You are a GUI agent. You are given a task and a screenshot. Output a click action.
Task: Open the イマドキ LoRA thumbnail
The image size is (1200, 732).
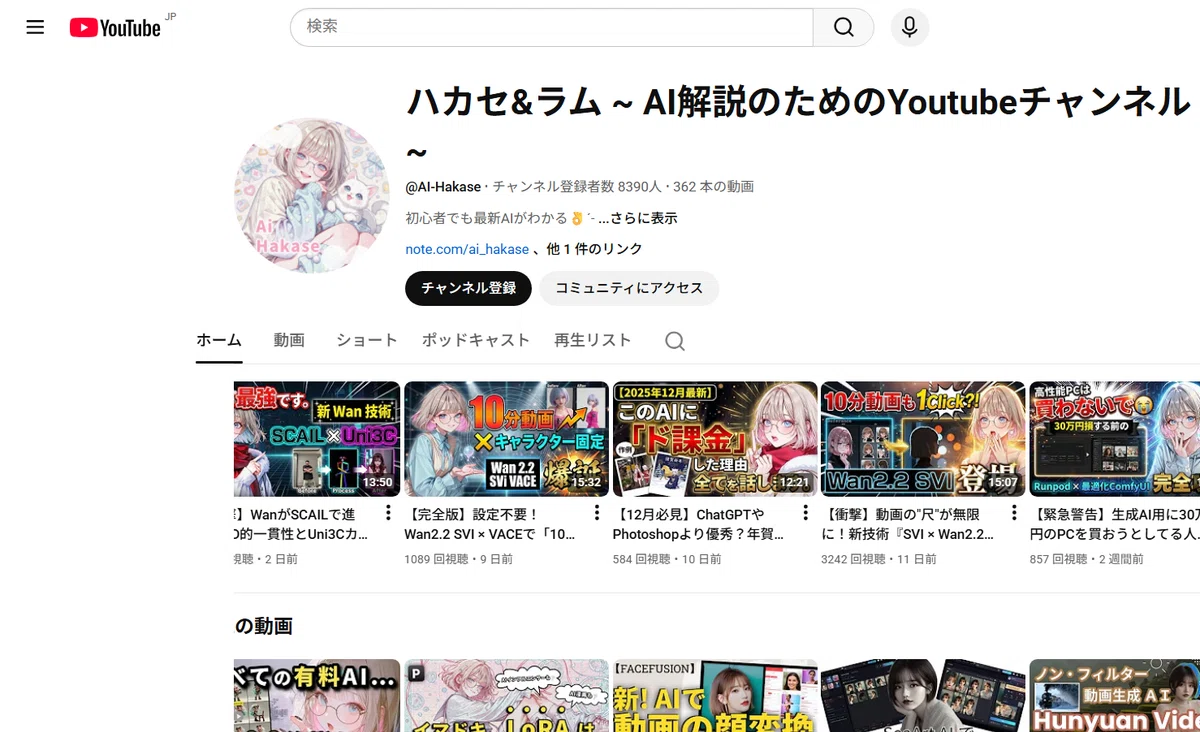pyautogui.click(x=506, y=695)
